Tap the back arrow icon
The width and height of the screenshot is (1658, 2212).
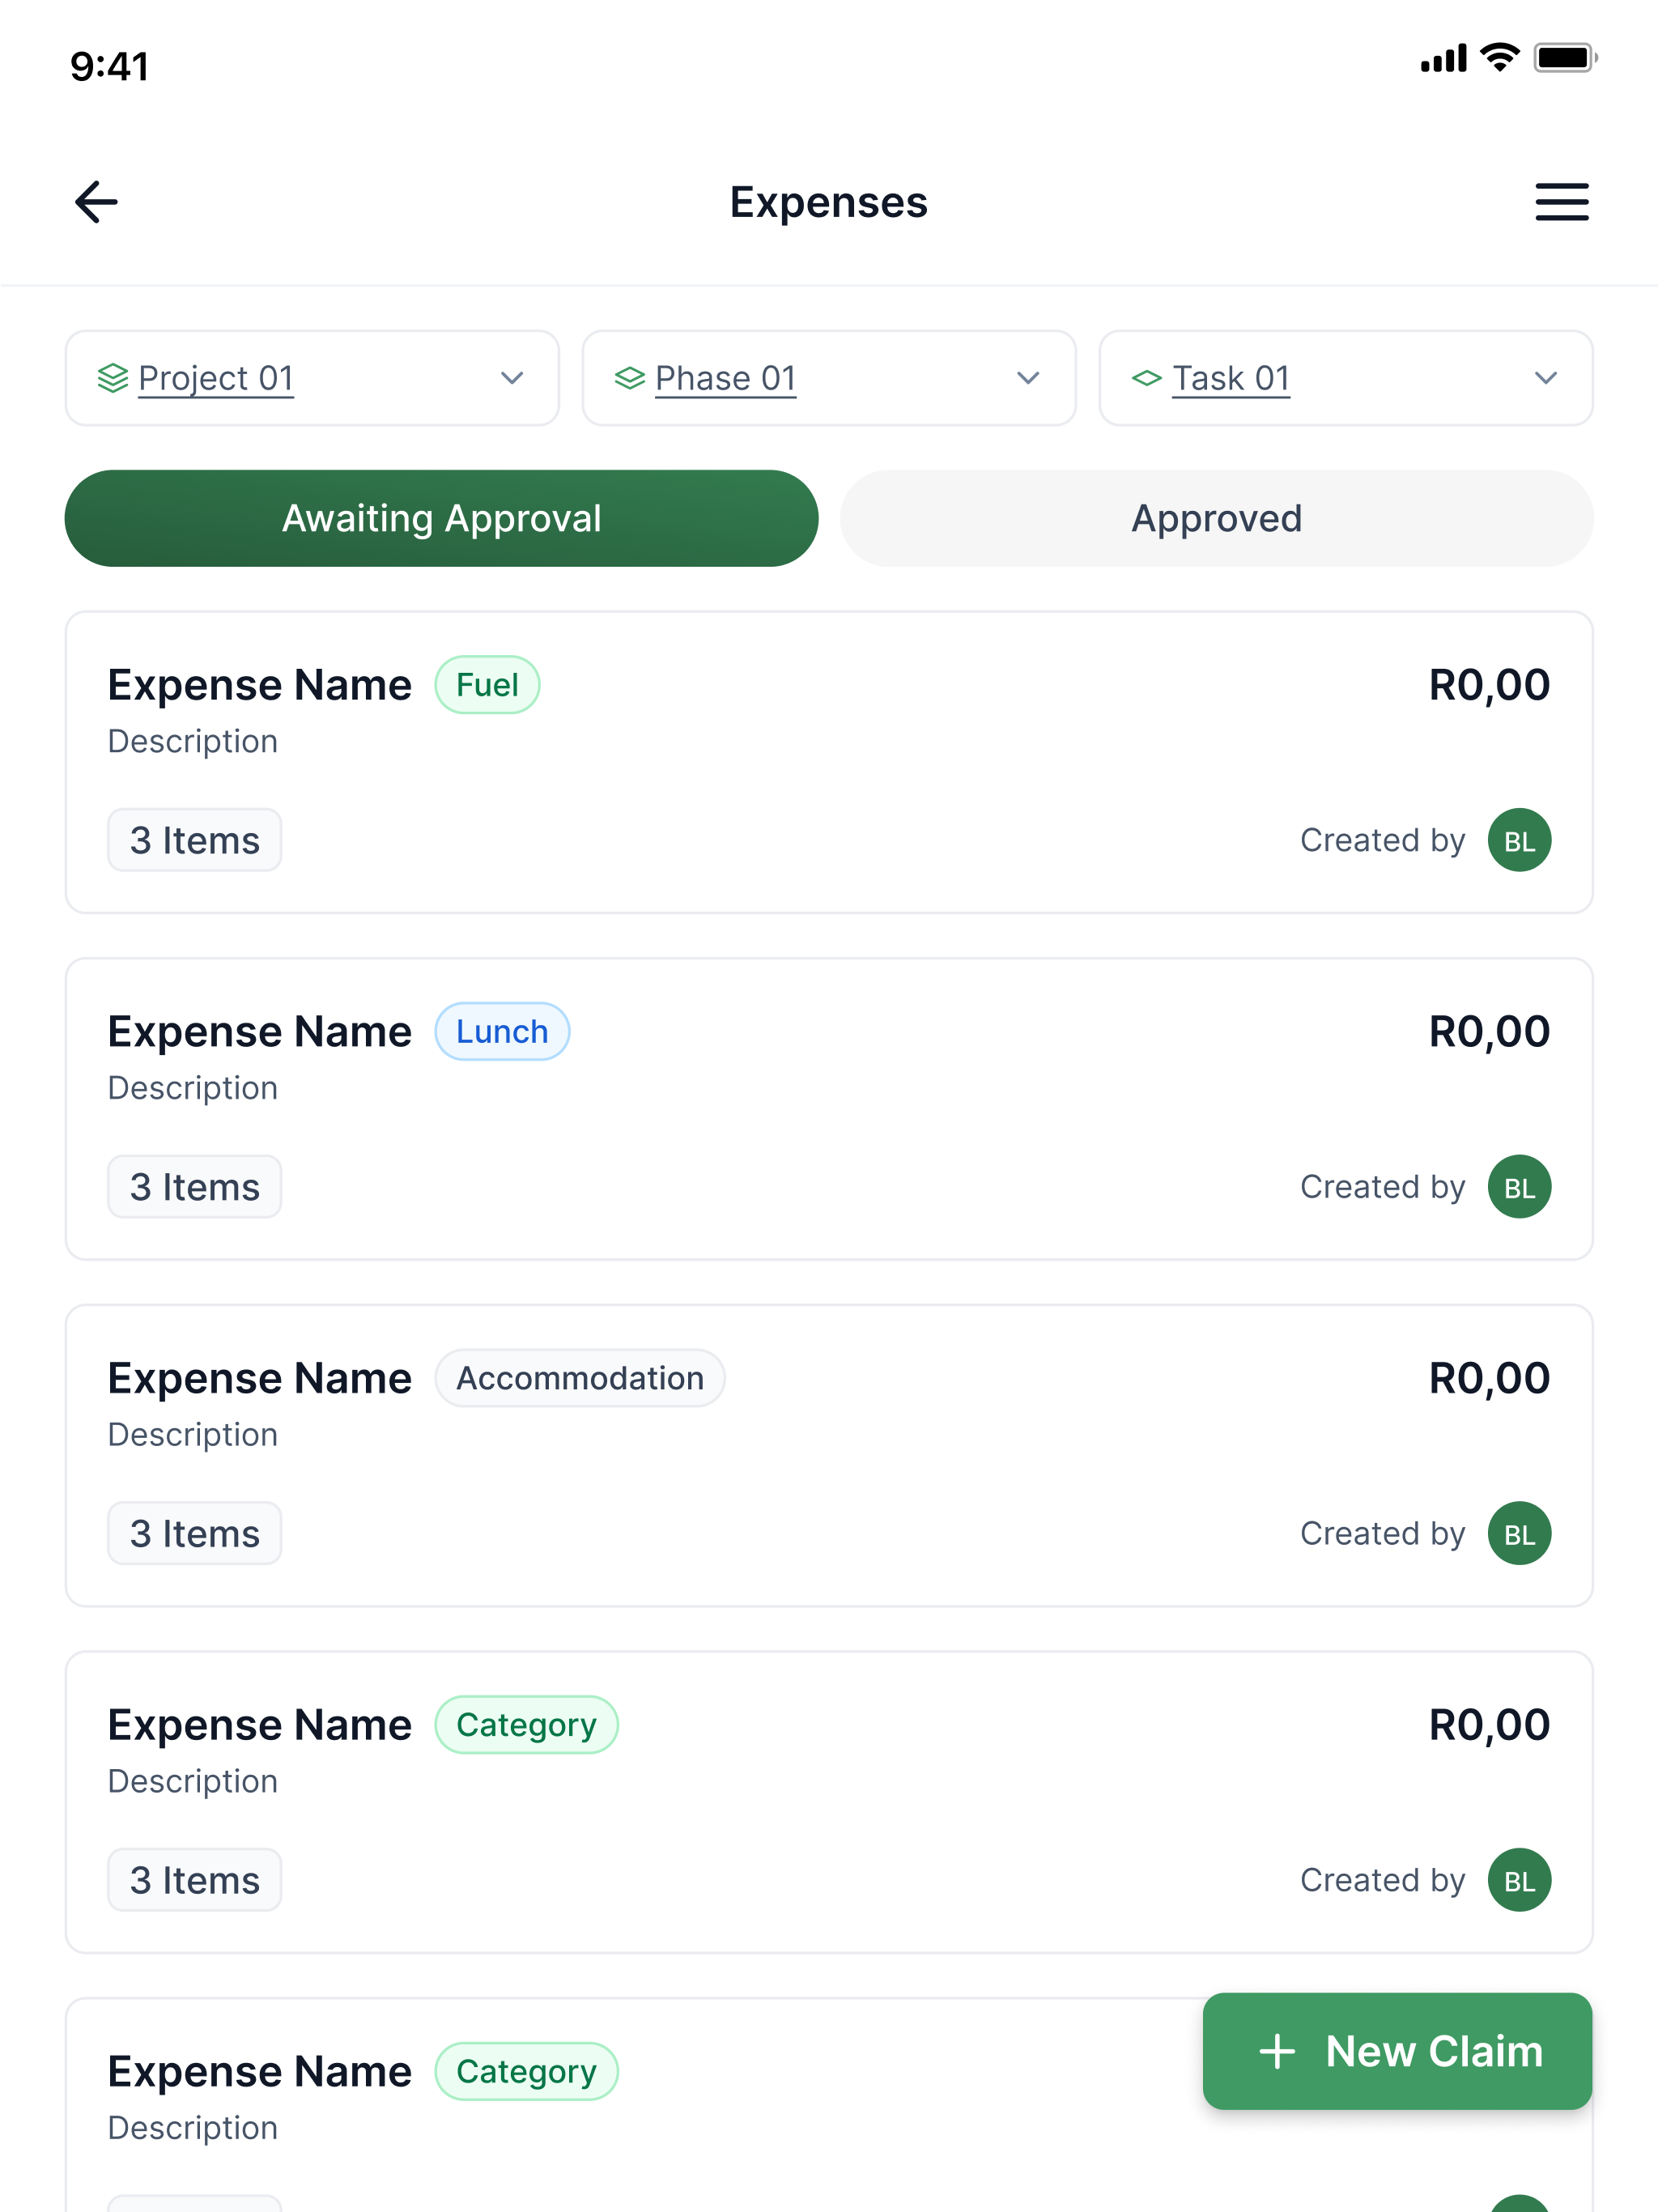(x=97, y=202)
